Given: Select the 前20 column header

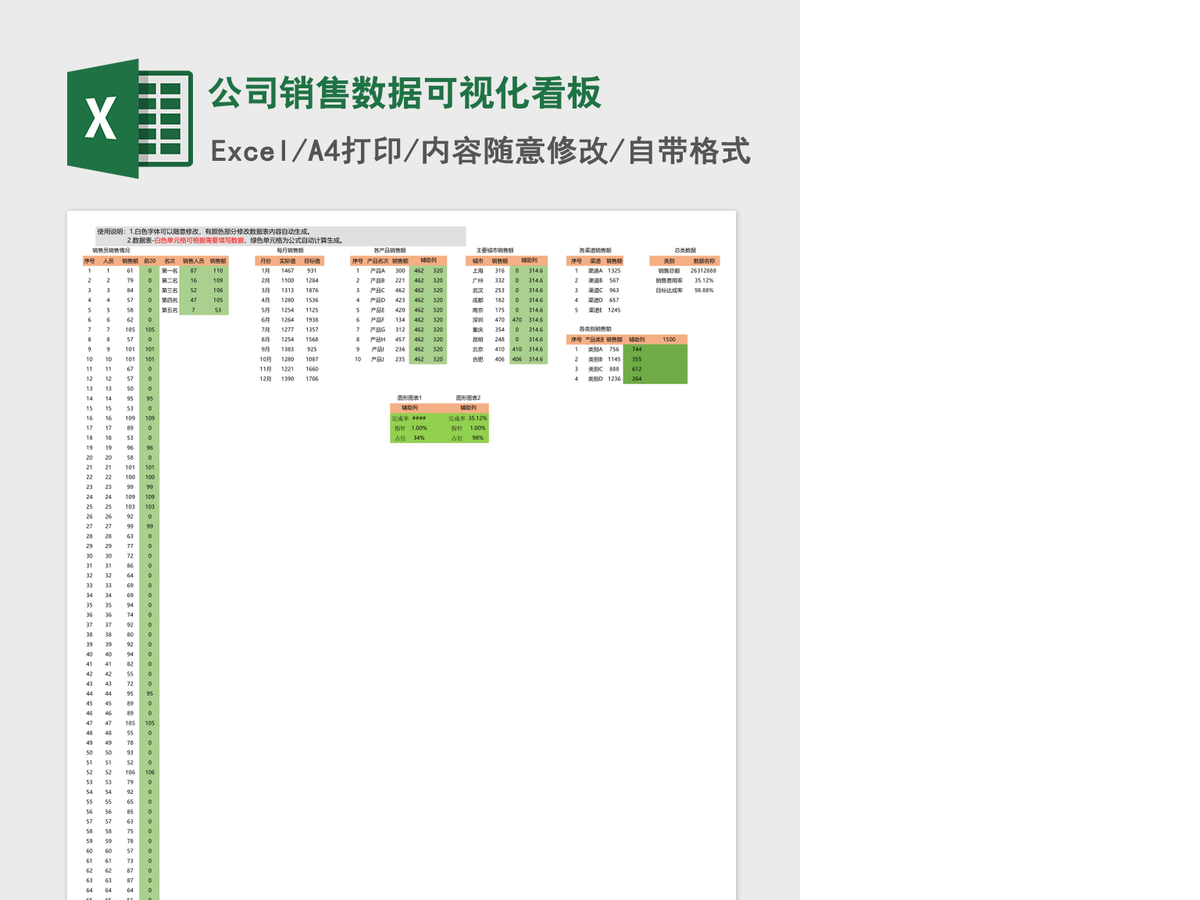Looking at the screenshot, I should coord(149,260).
